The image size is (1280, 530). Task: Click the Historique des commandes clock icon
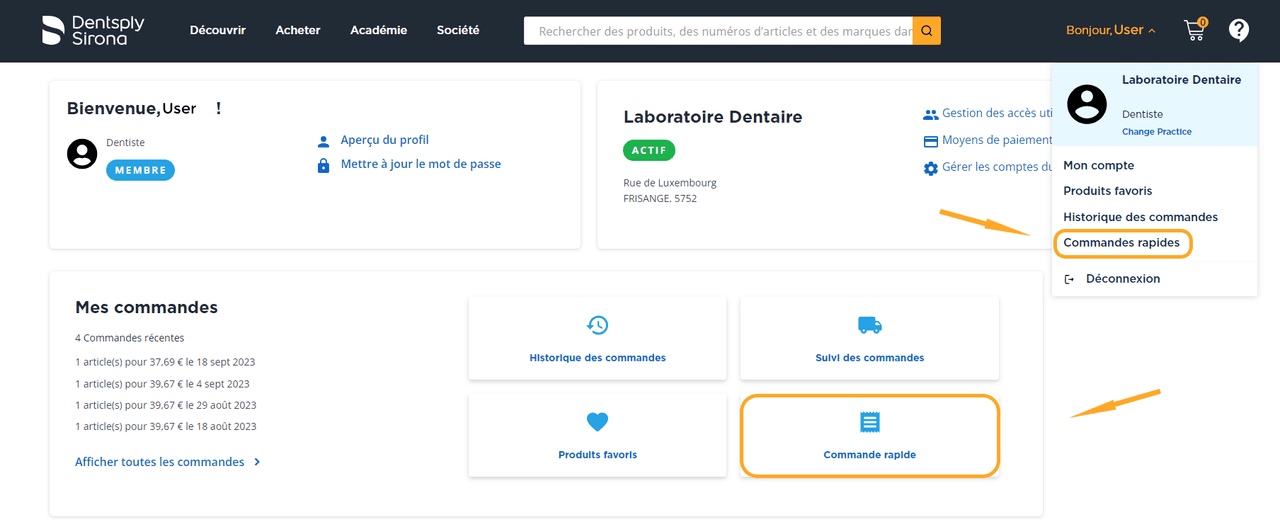(597, 325)
